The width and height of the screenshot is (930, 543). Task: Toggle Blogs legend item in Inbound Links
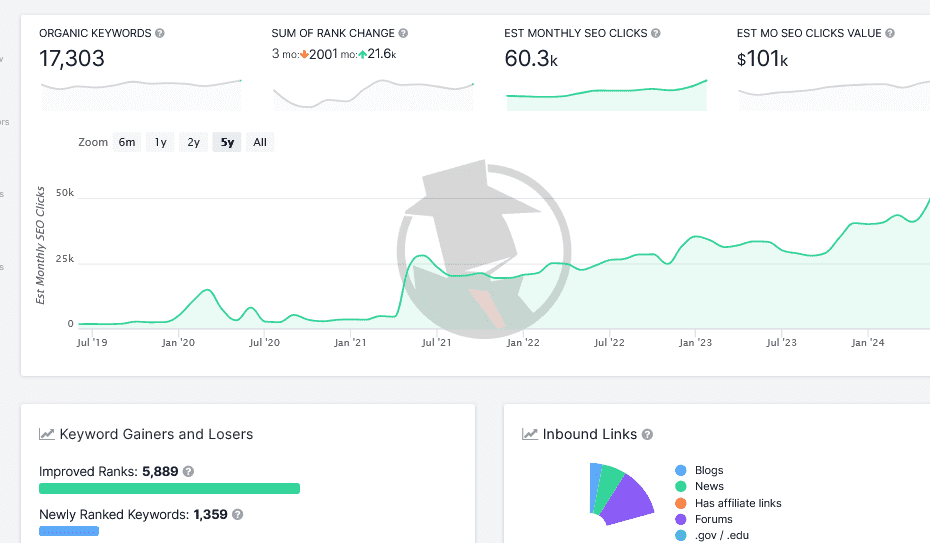(x=699, y=470)
